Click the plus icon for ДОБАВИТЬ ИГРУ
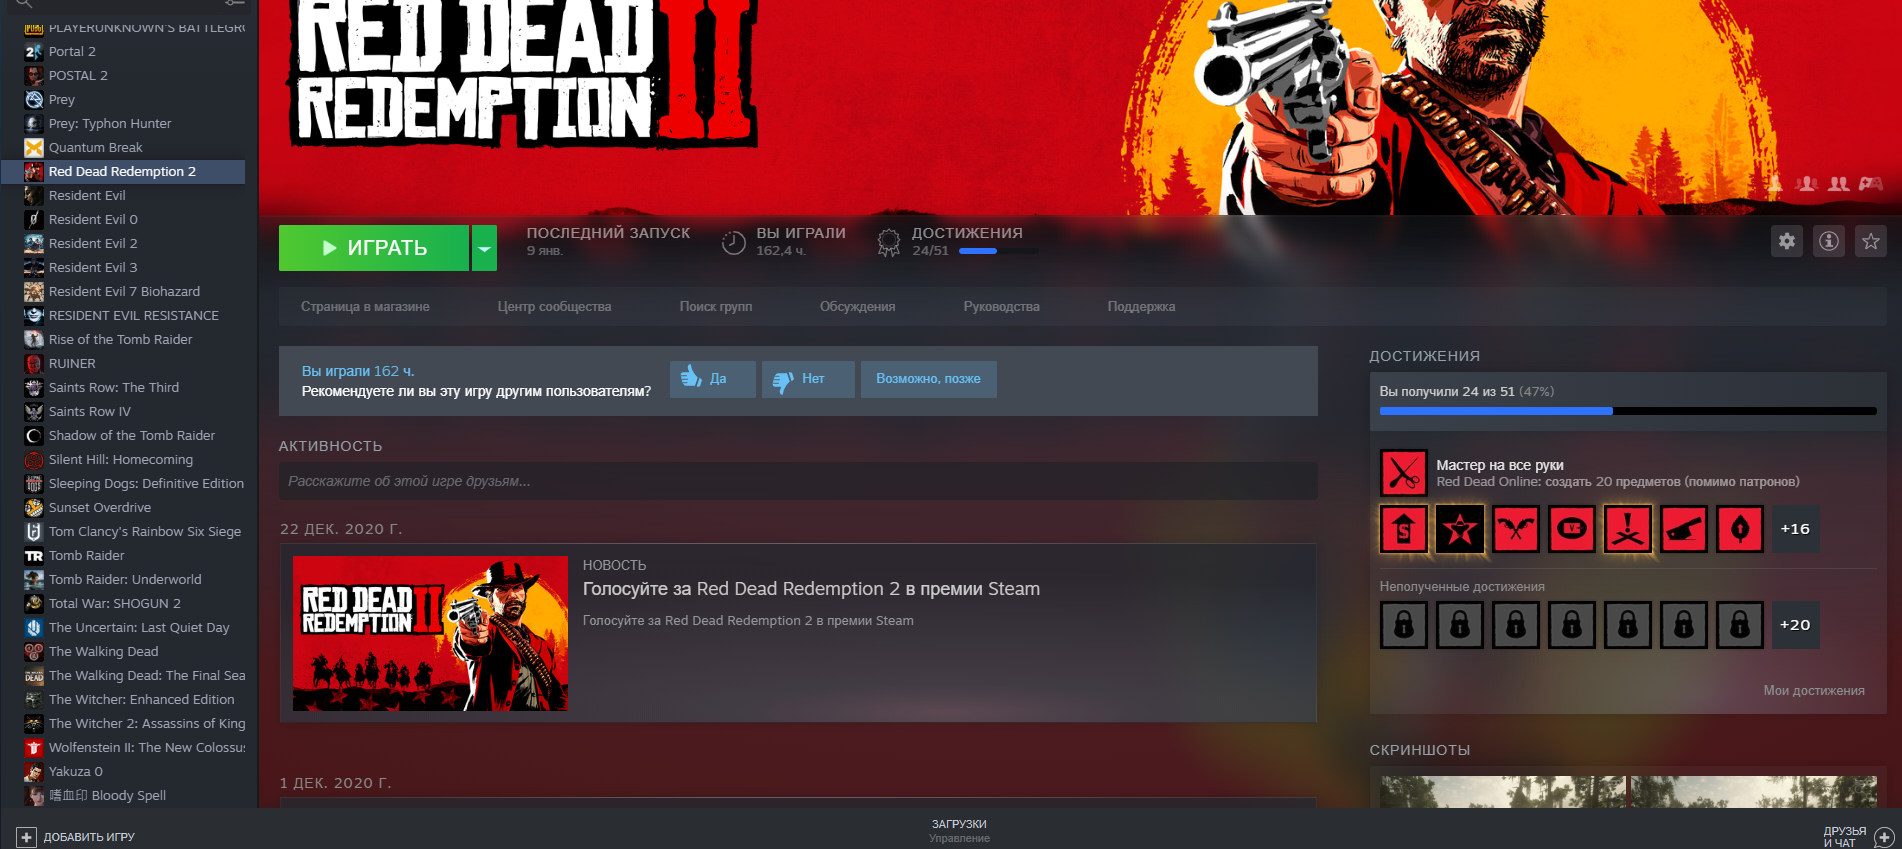This screenshot has width=1902, height=849. (26, 837)
